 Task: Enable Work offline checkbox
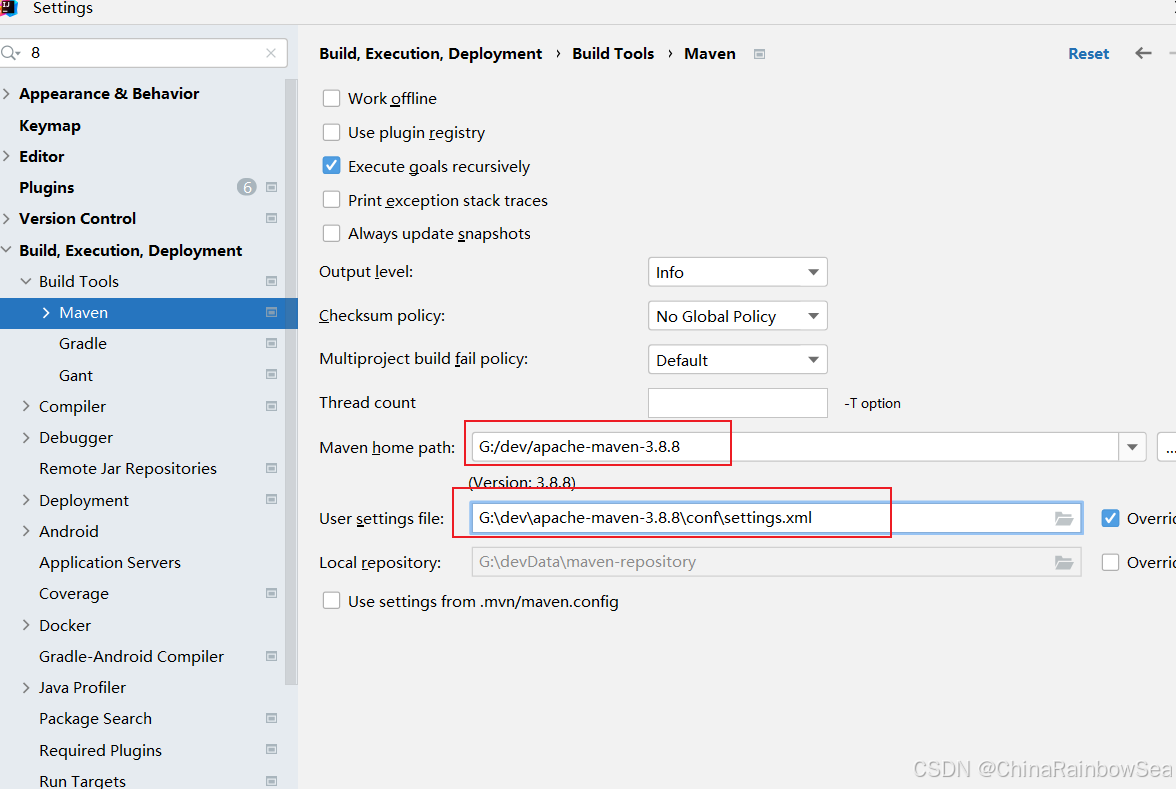pos(331,98)
